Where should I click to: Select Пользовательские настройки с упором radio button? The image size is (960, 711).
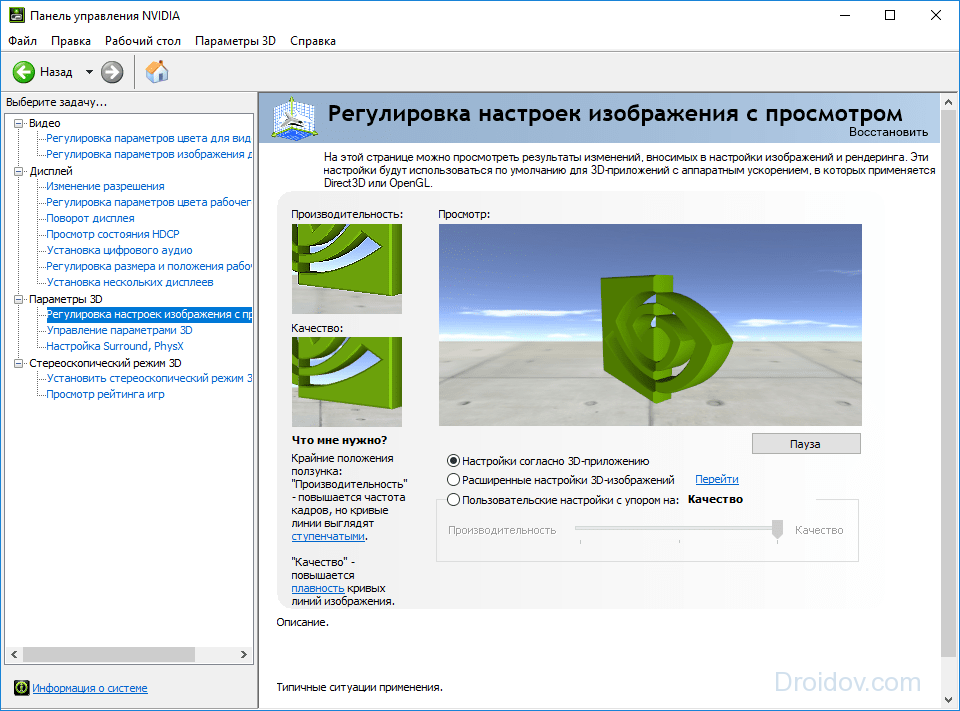454,500
